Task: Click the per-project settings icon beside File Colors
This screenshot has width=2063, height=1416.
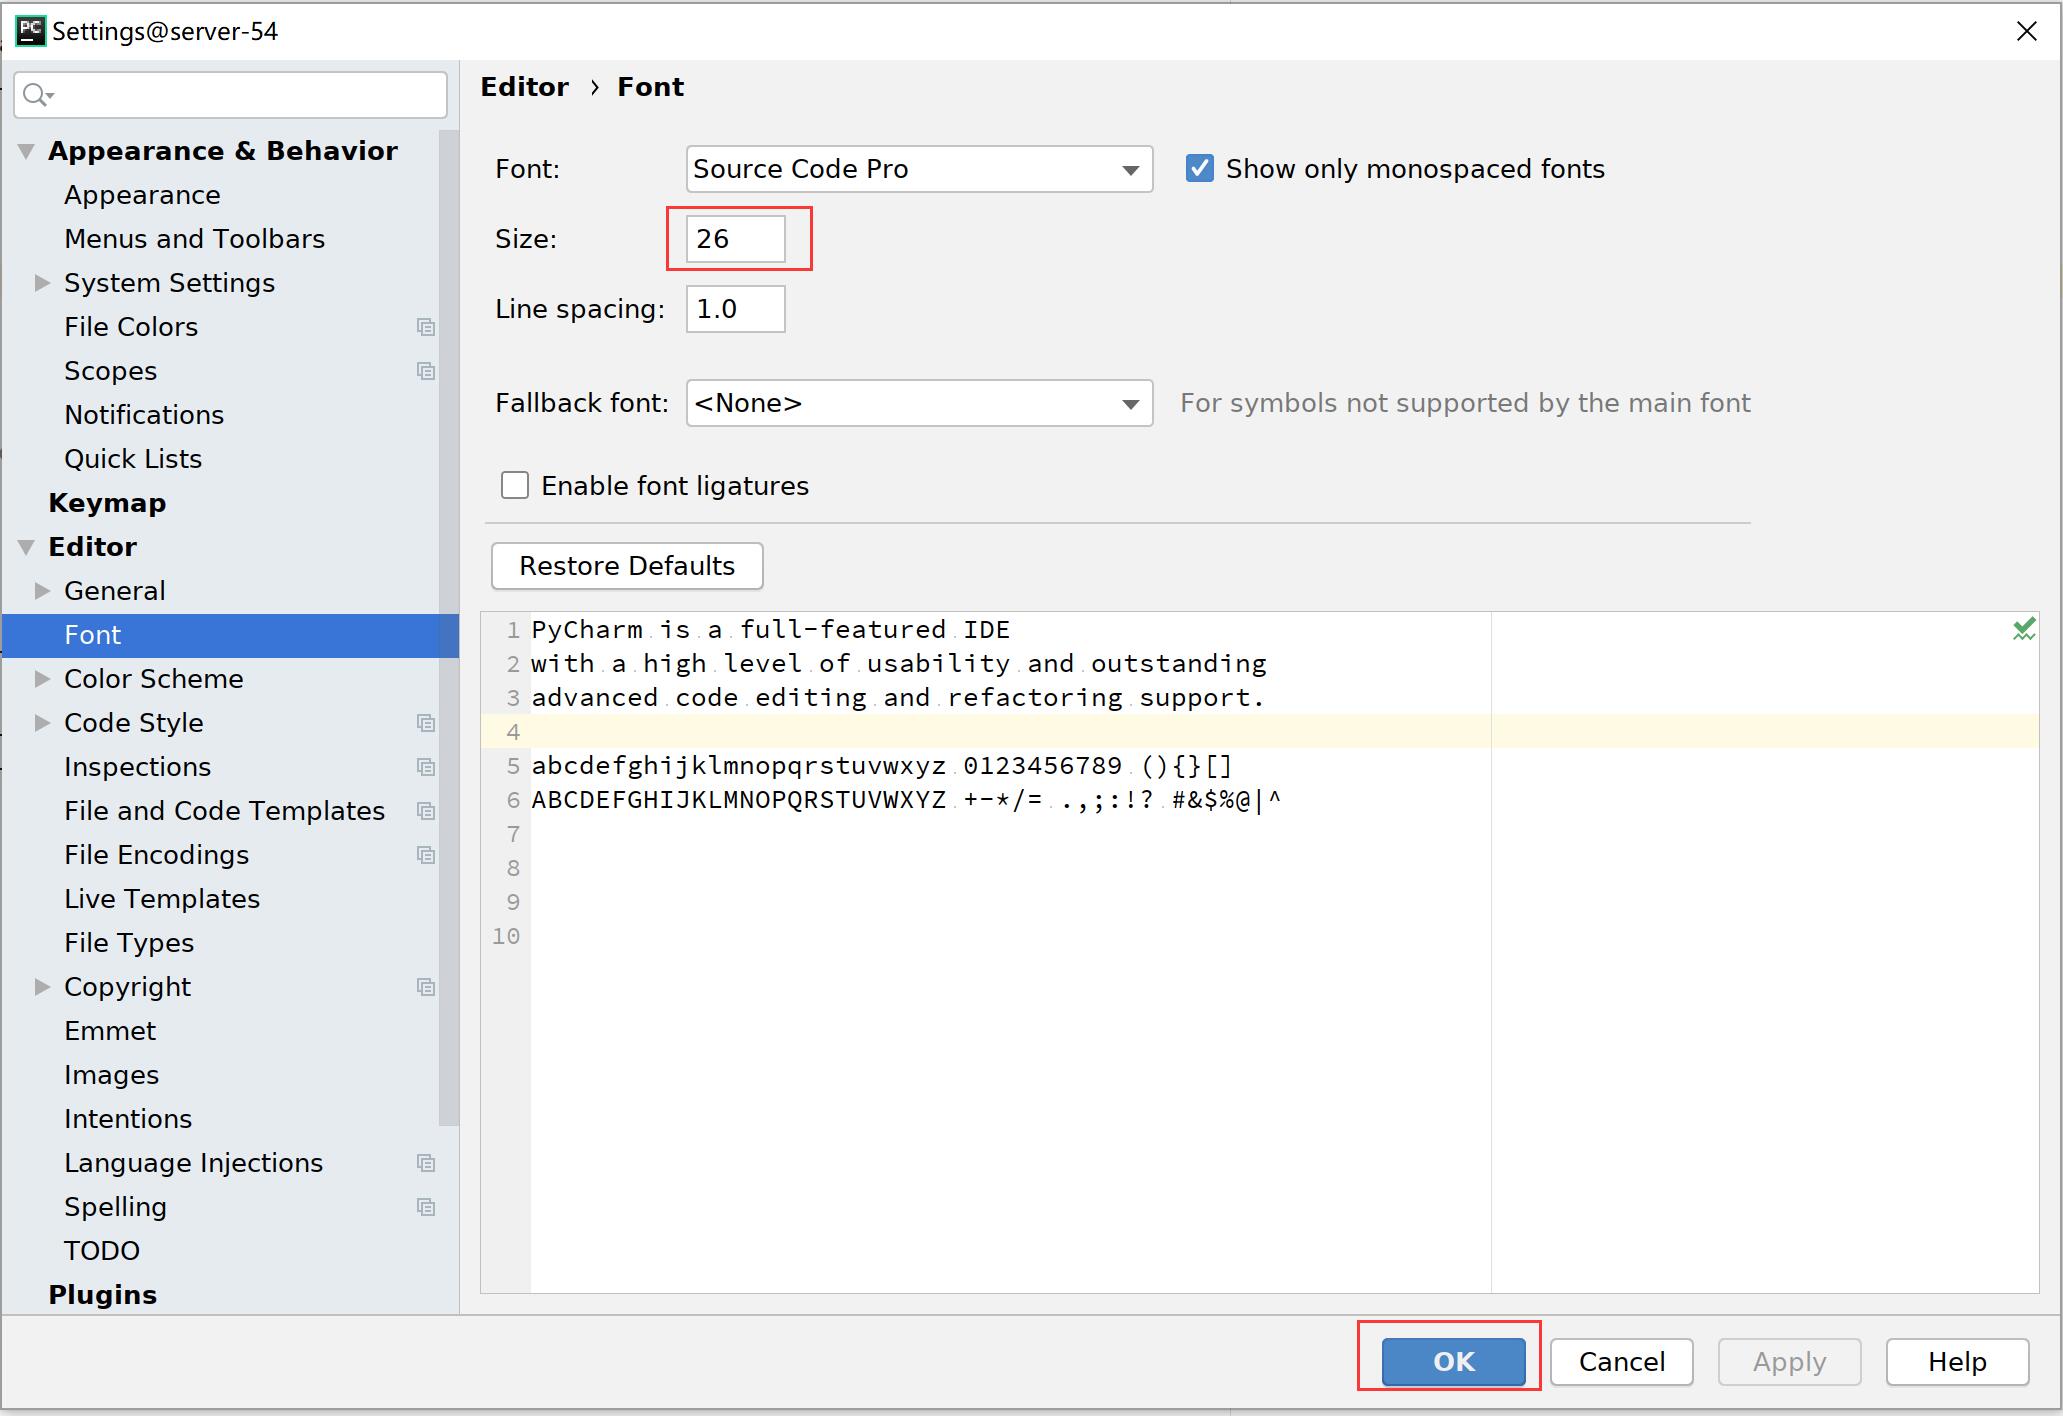Action: pos(425,327)
